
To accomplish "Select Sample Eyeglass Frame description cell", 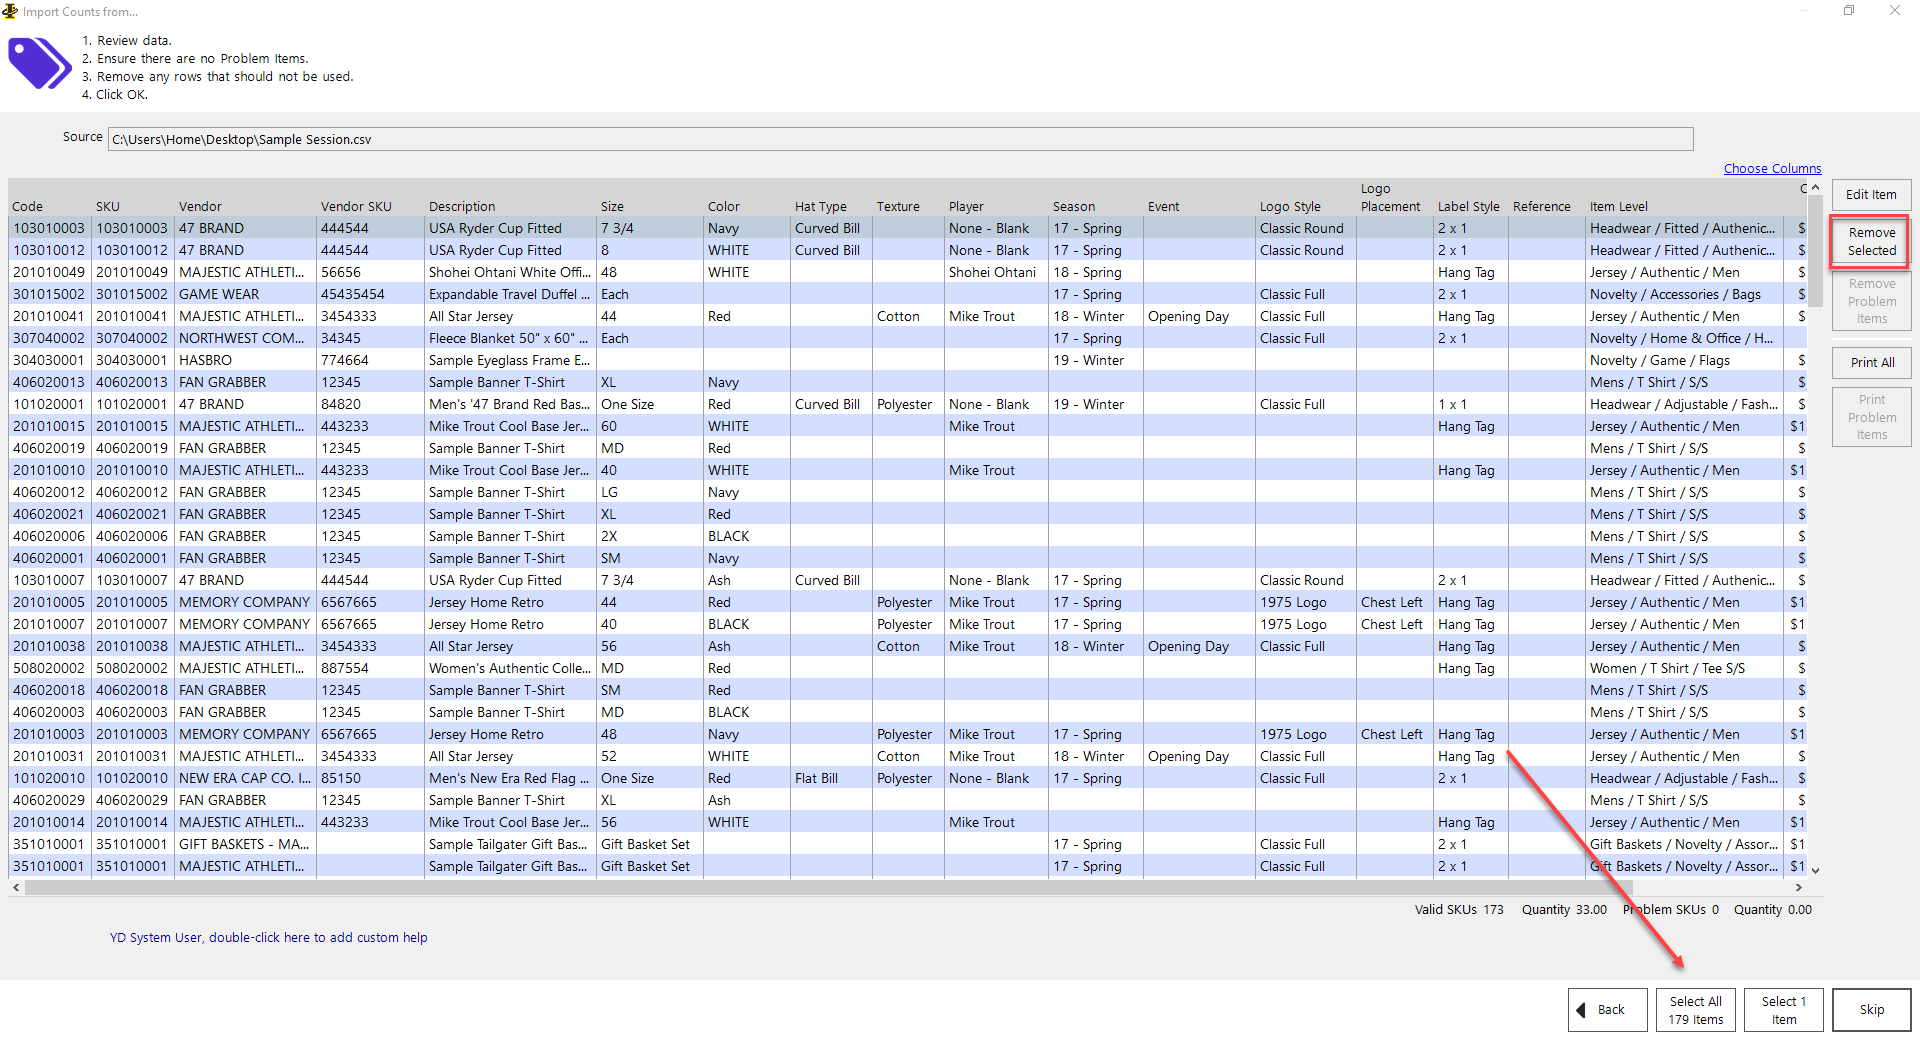I will click(510, 361).
